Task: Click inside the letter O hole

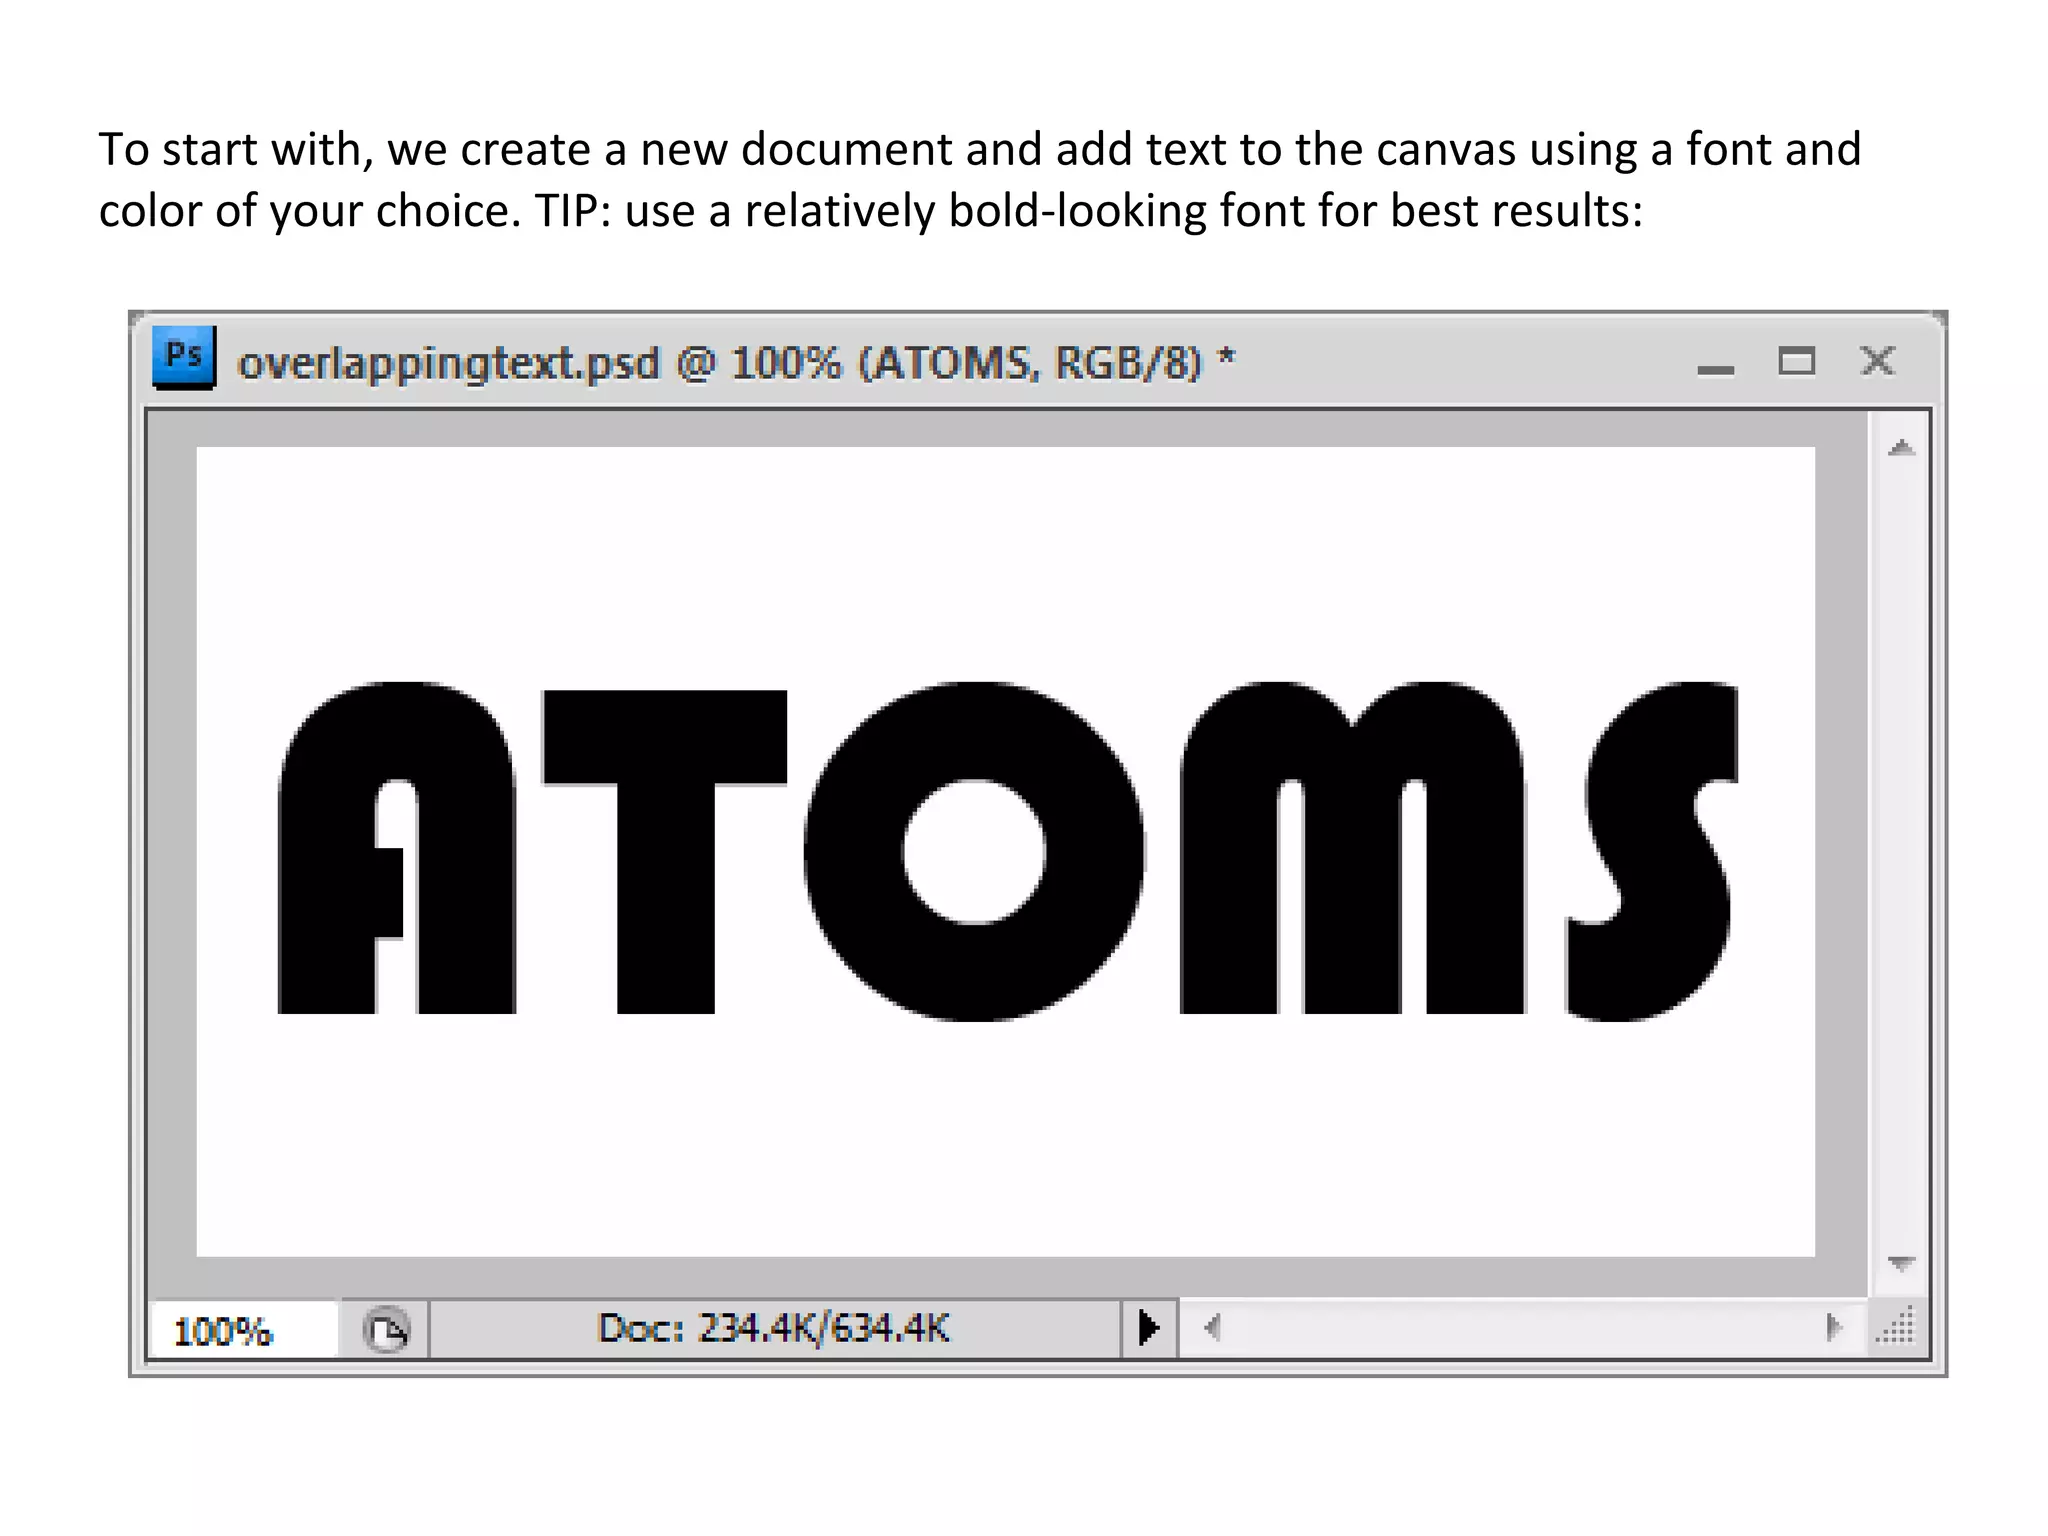Action: coord(973,852)
